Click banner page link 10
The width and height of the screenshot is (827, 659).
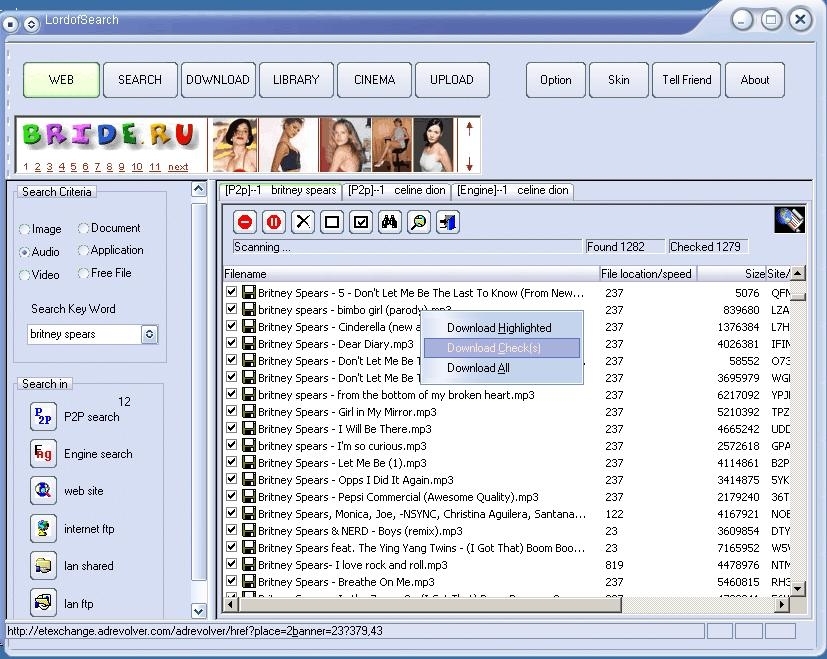click(x=137, y=167)
